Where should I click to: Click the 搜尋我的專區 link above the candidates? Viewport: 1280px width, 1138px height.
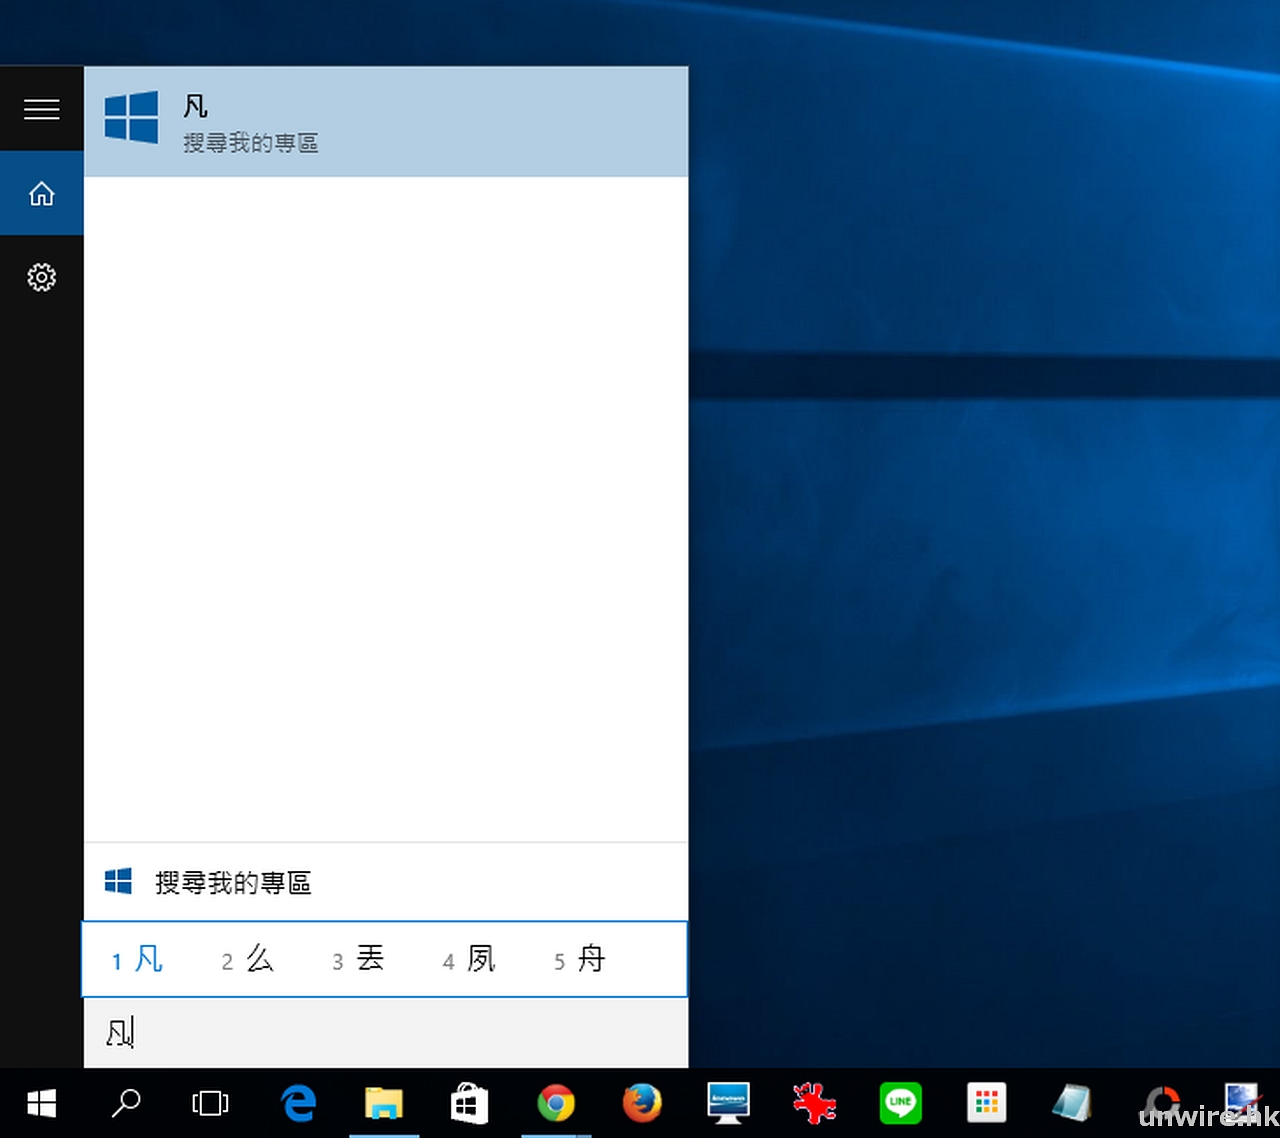(x=232, y=882)
